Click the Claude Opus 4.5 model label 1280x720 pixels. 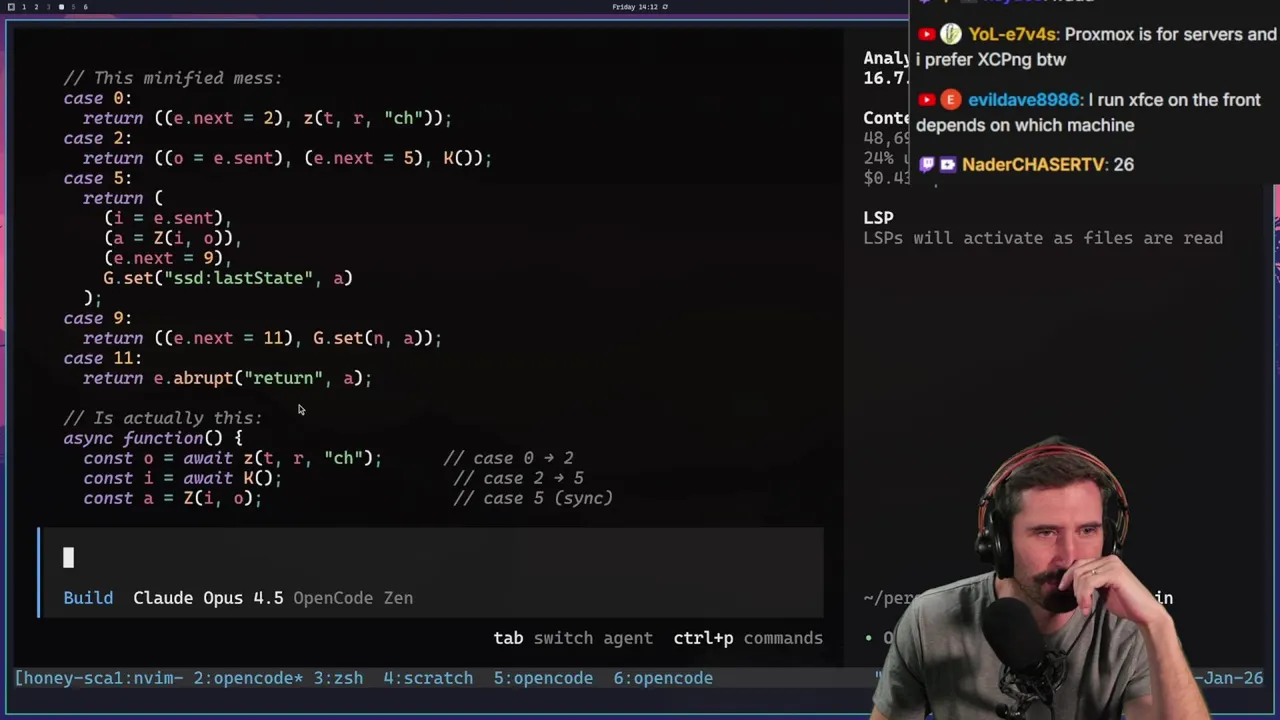(208, 598)
